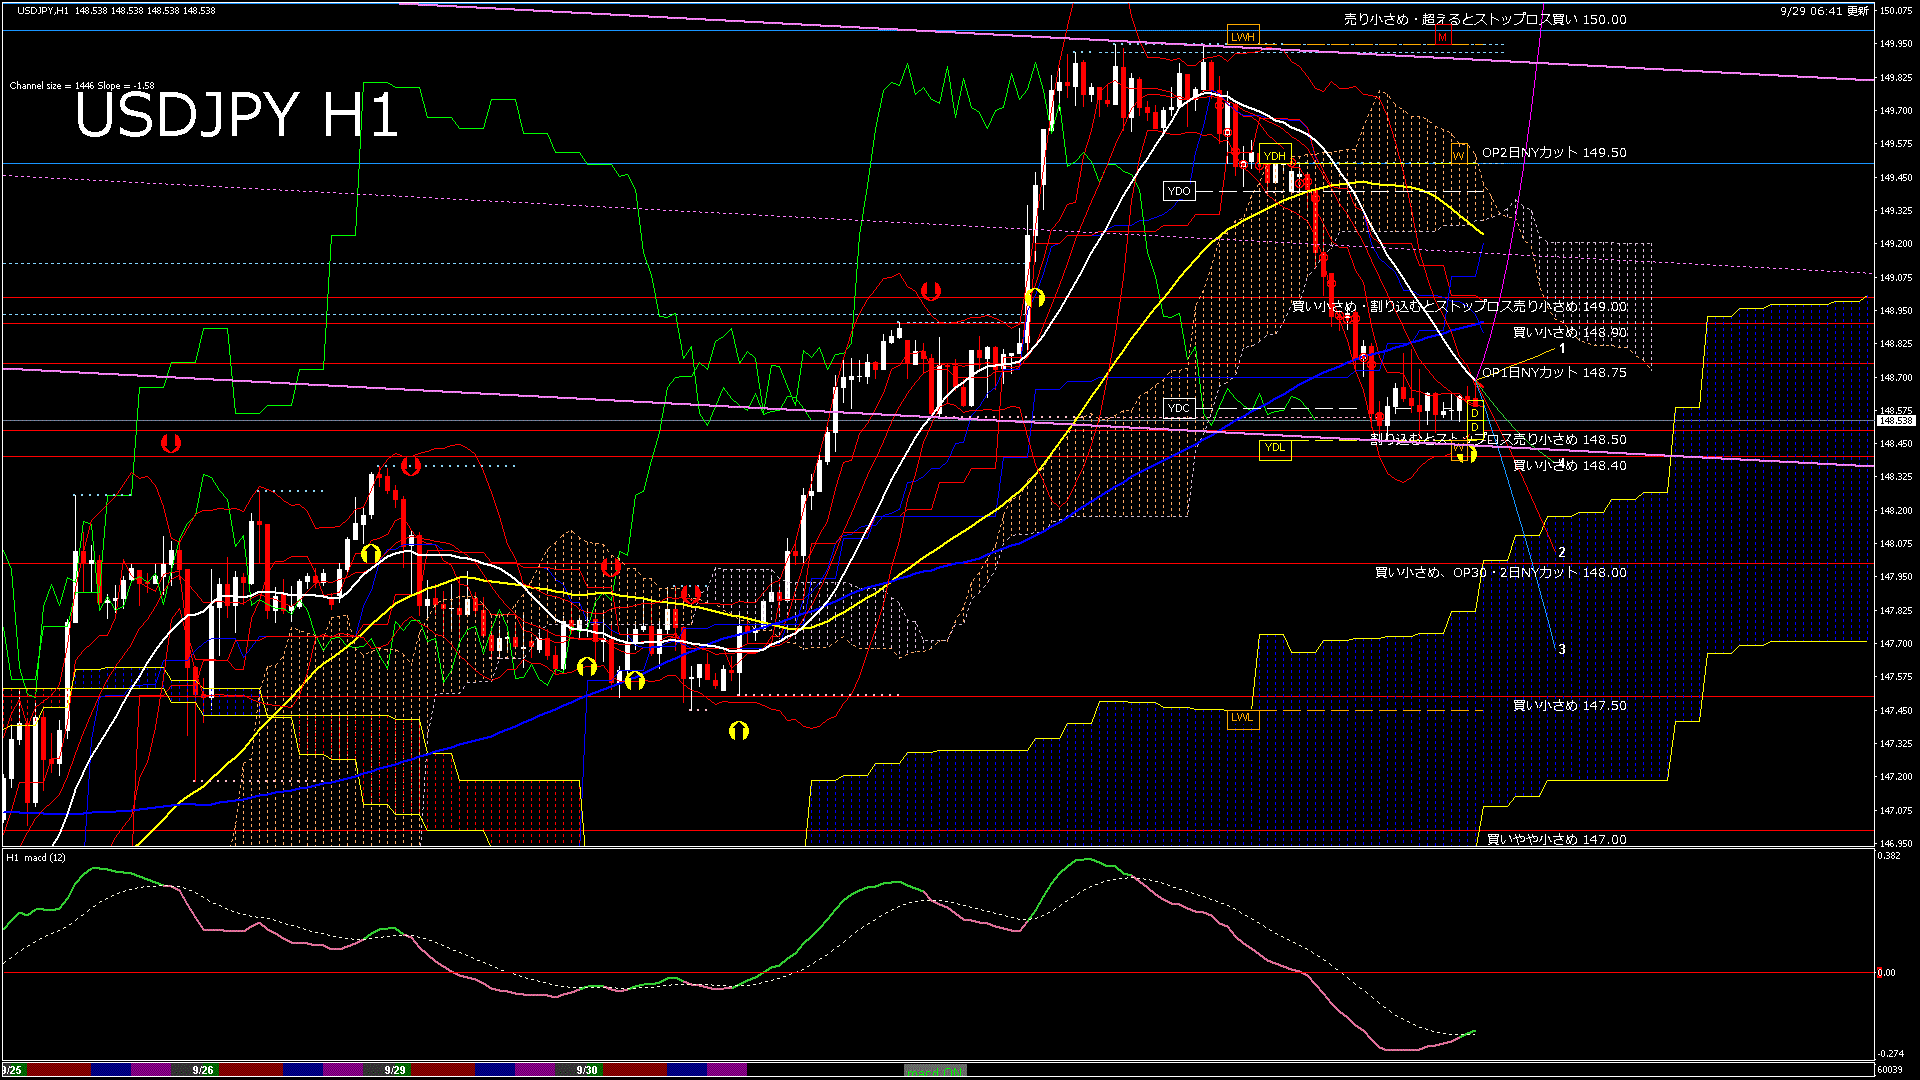
Task: Toggle the macd ON button
Action: [x=934, y=1071]
